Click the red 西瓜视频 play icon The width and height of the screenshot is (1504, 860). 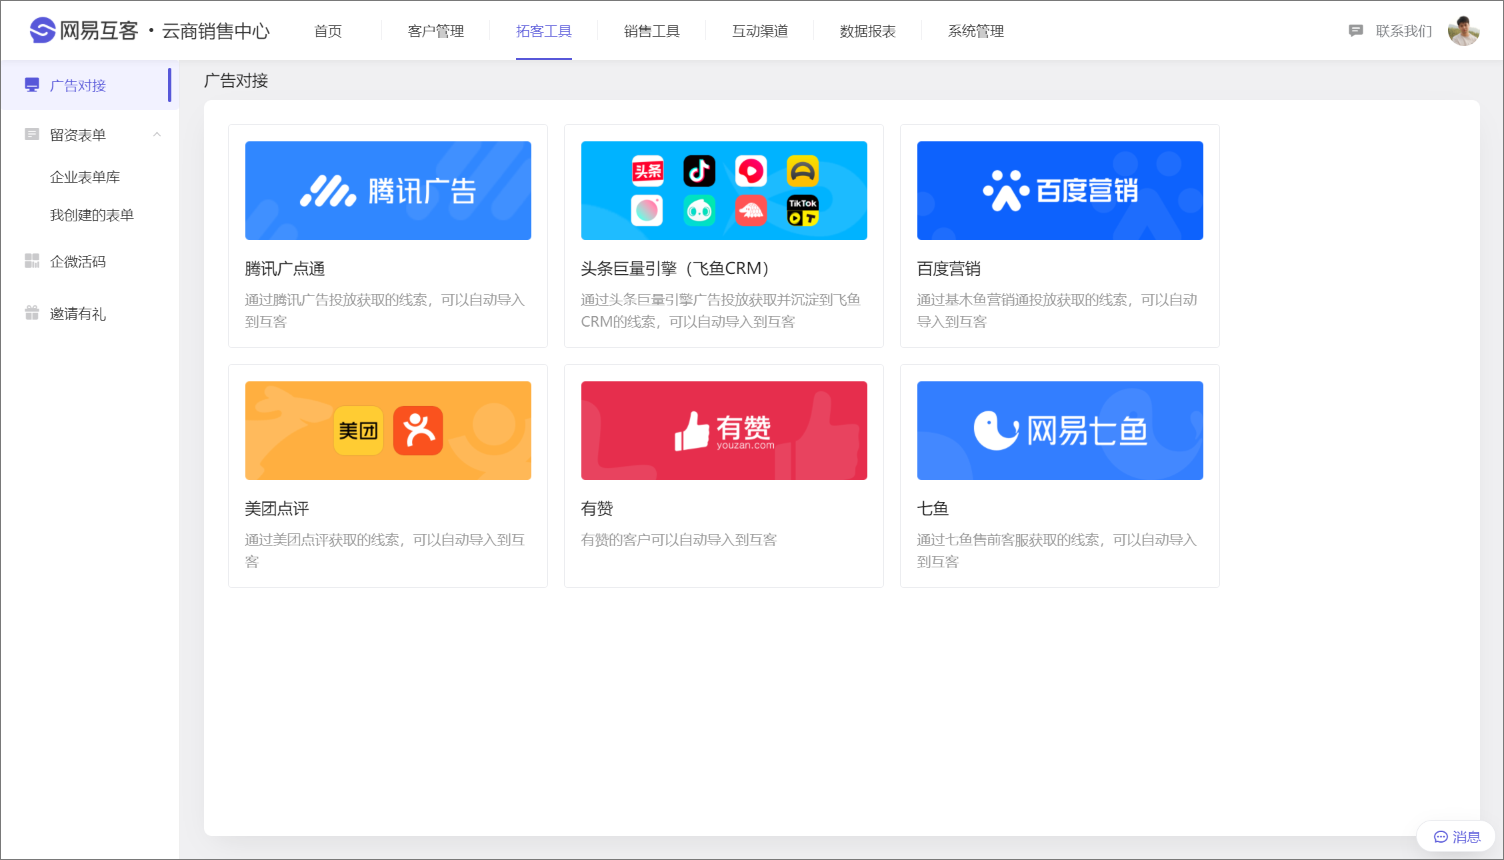click(751, 171)
